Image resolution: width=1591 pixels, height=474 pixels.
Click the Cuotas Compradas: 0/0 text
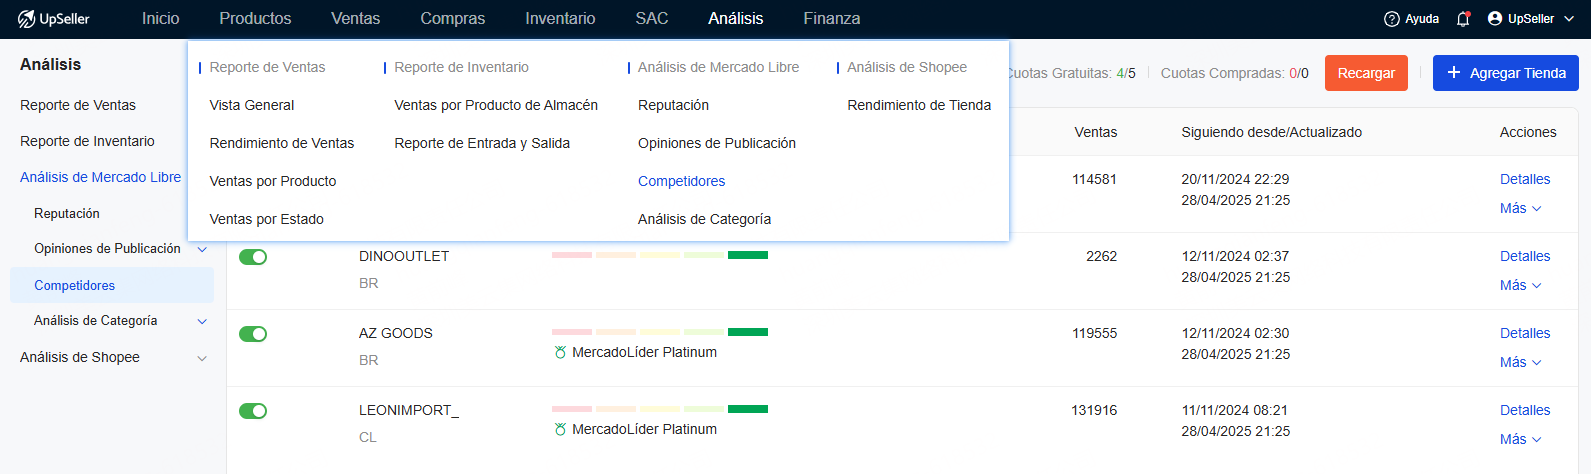[x=1234, y=73]
